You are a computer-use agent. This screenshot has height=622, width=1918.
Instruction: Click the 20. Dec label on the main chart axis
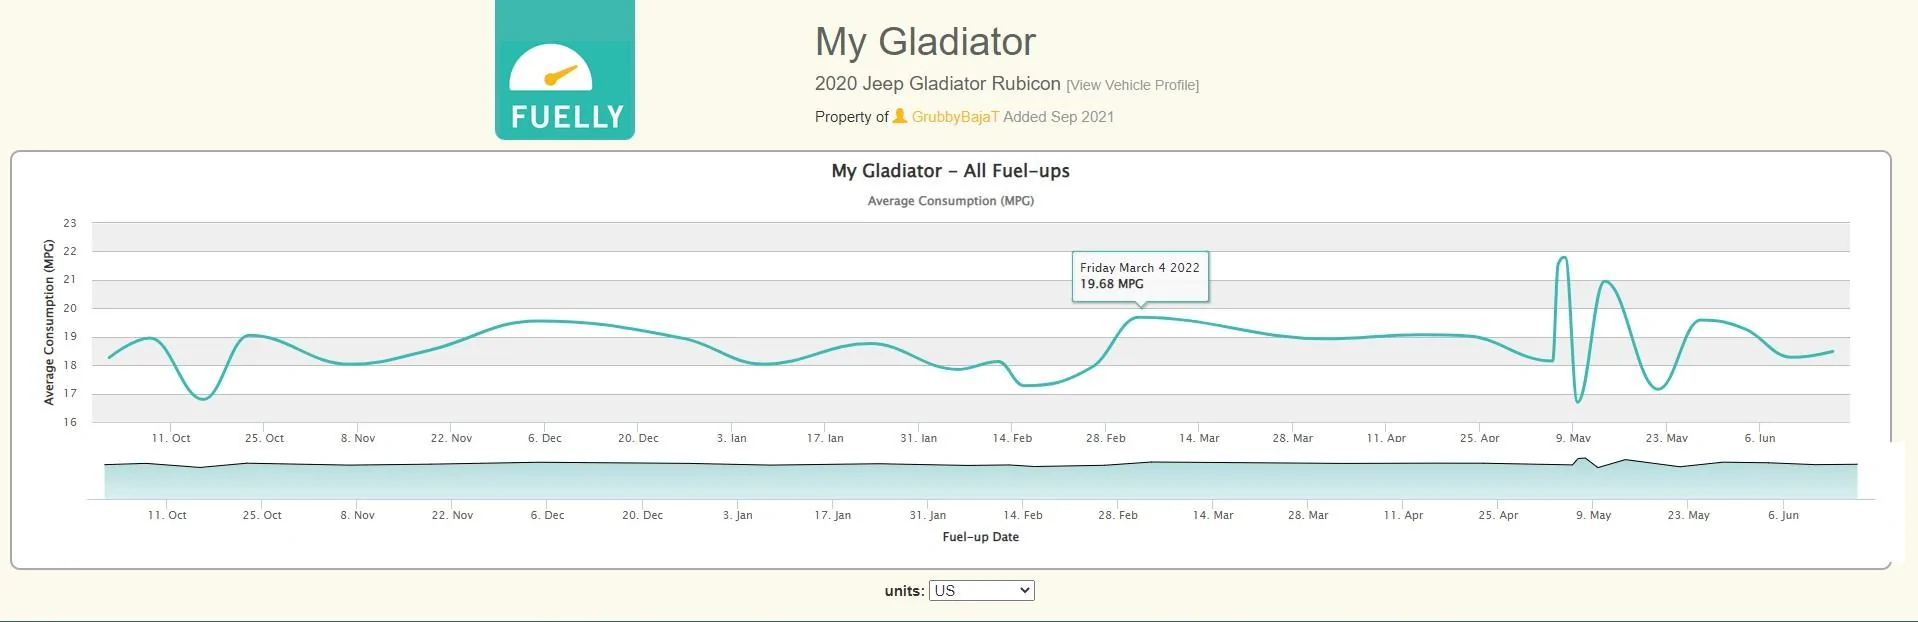click(x=638, y=438)
